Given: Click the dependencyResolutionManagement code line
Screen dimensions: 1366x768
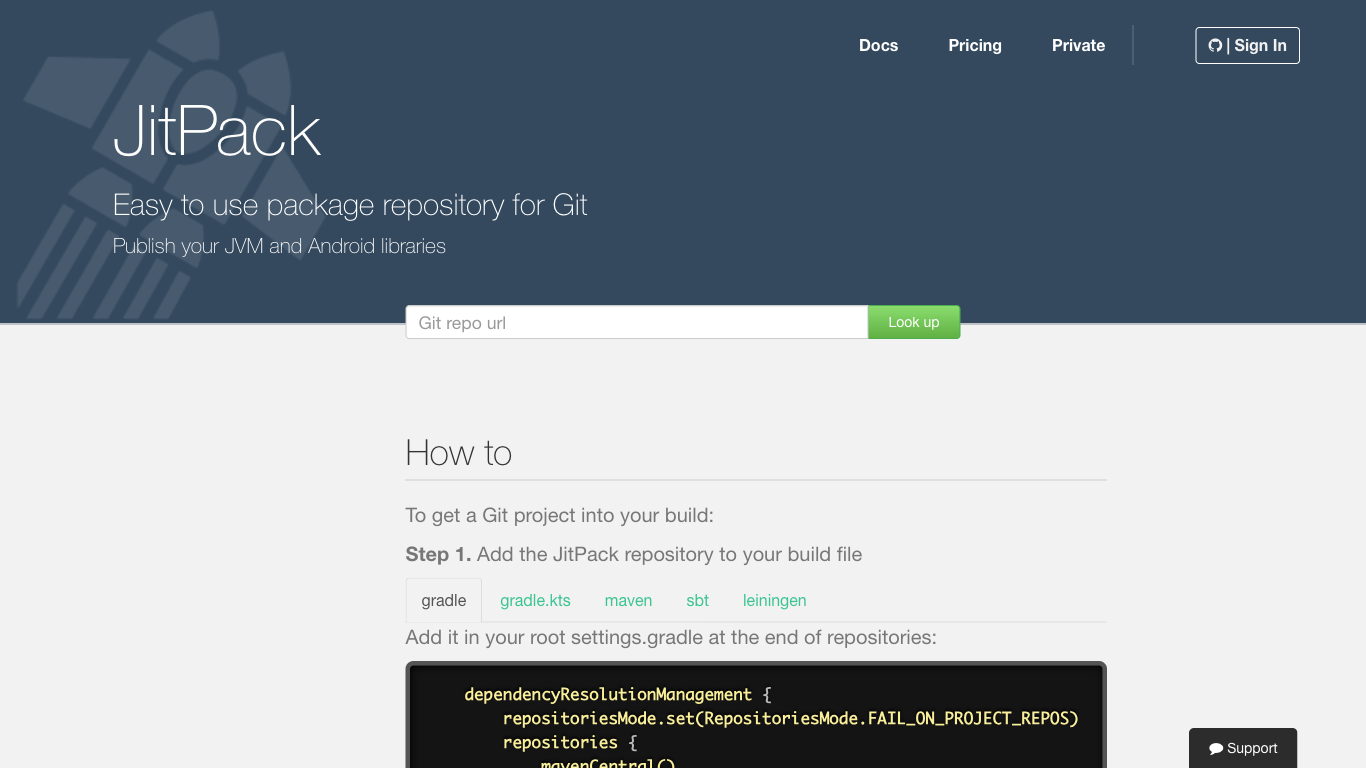Looking at the screenshot, I should click(618, 694).
